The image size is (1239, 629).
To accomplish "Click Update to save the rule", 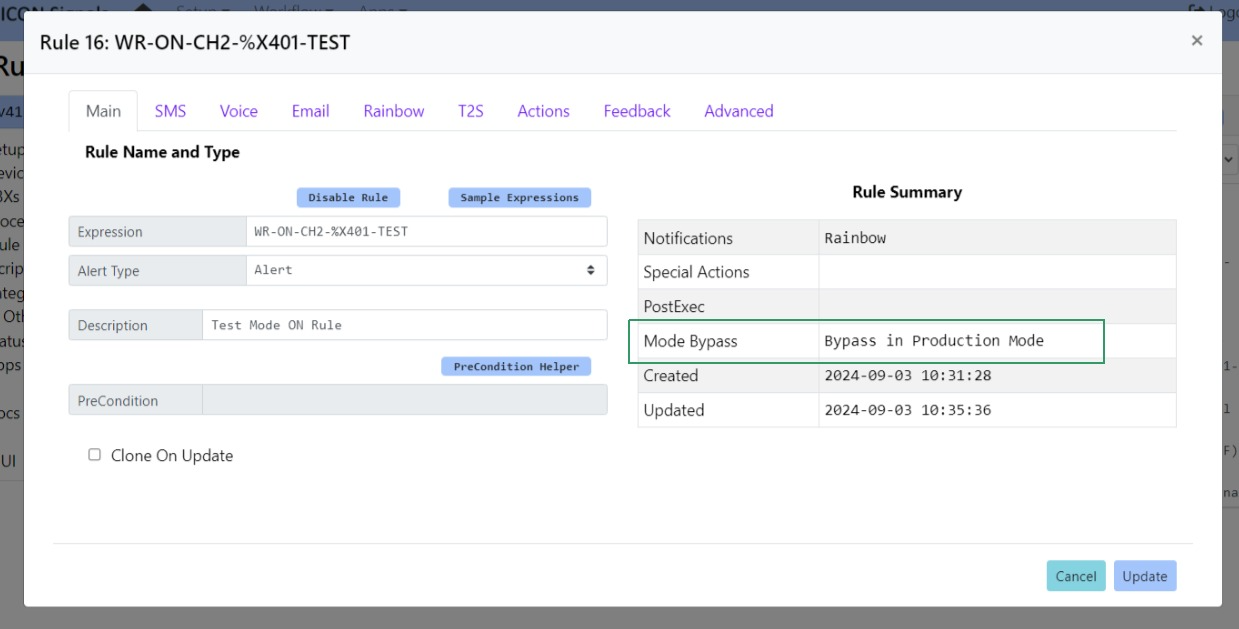I will (1144, 576).
